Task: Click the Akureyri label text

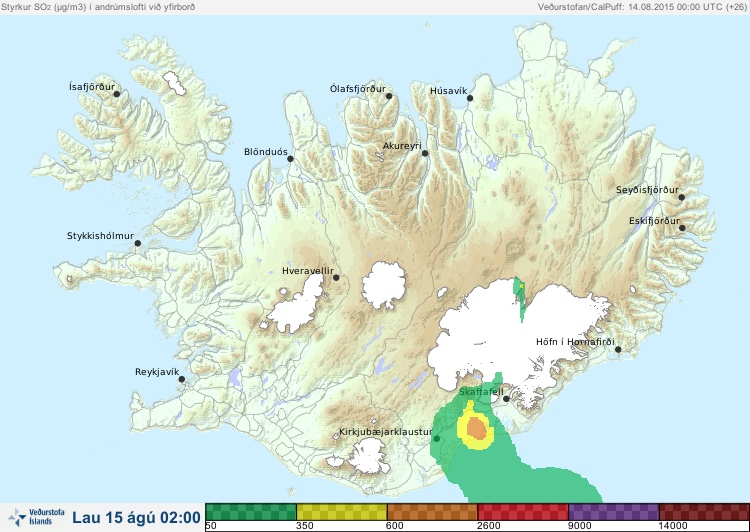Action: point(402,146)
